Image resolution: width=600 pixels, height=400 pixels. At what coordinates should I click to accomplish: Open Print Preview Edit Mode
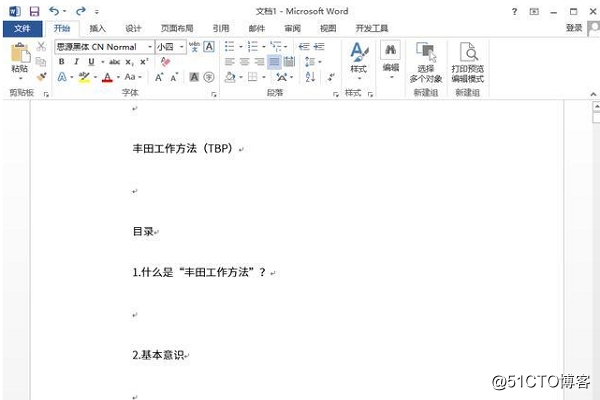click(x=468, y=62)
